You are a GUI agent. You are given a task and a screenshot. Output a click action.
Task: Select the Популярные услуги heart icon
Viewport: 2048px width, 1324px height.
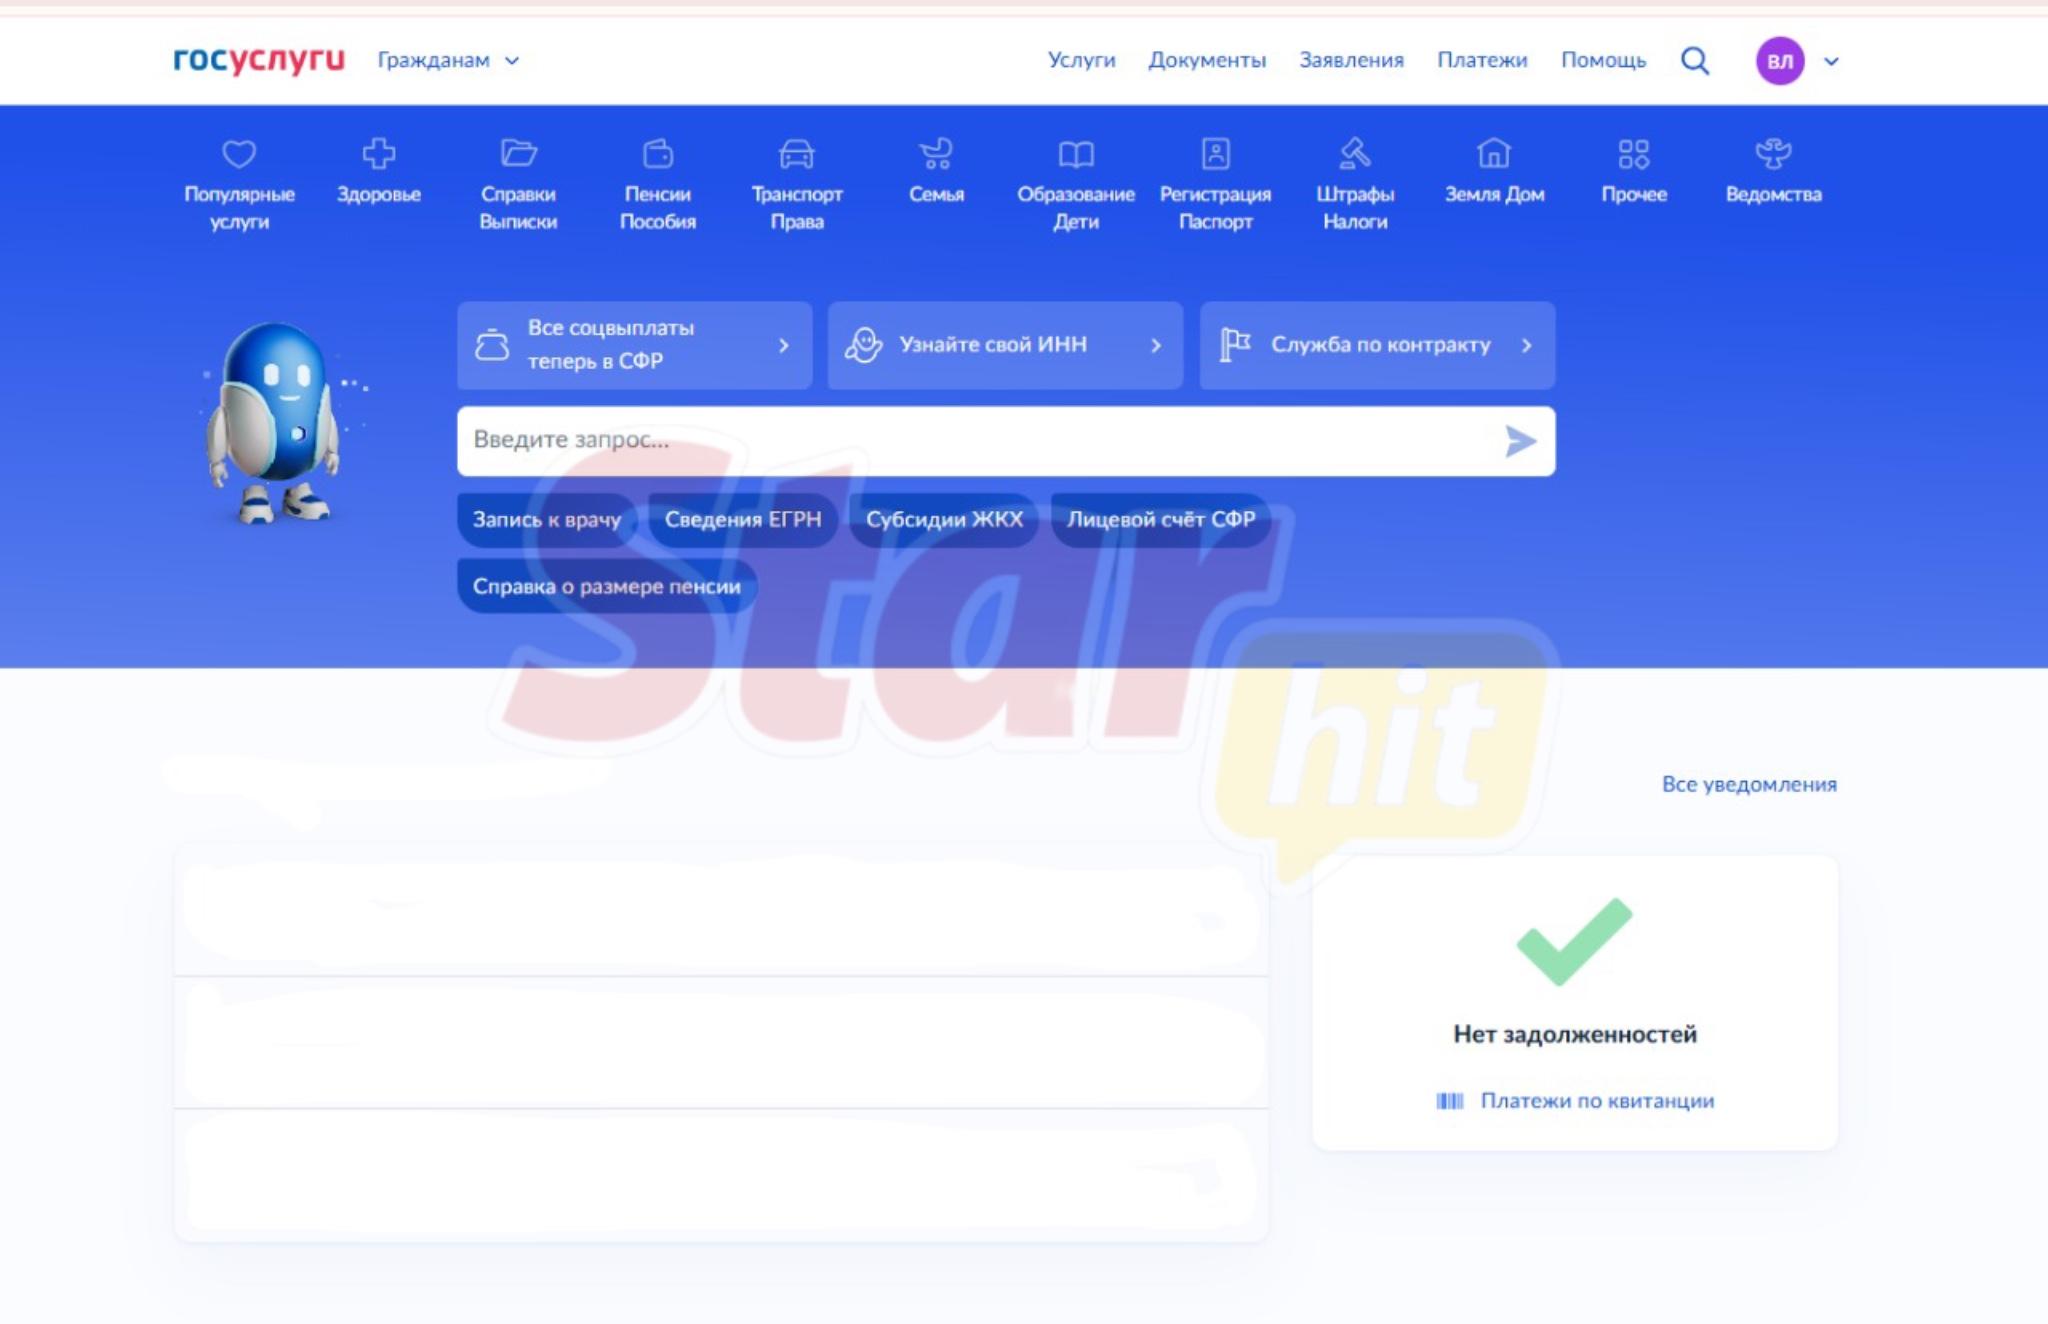click(239, 154)
